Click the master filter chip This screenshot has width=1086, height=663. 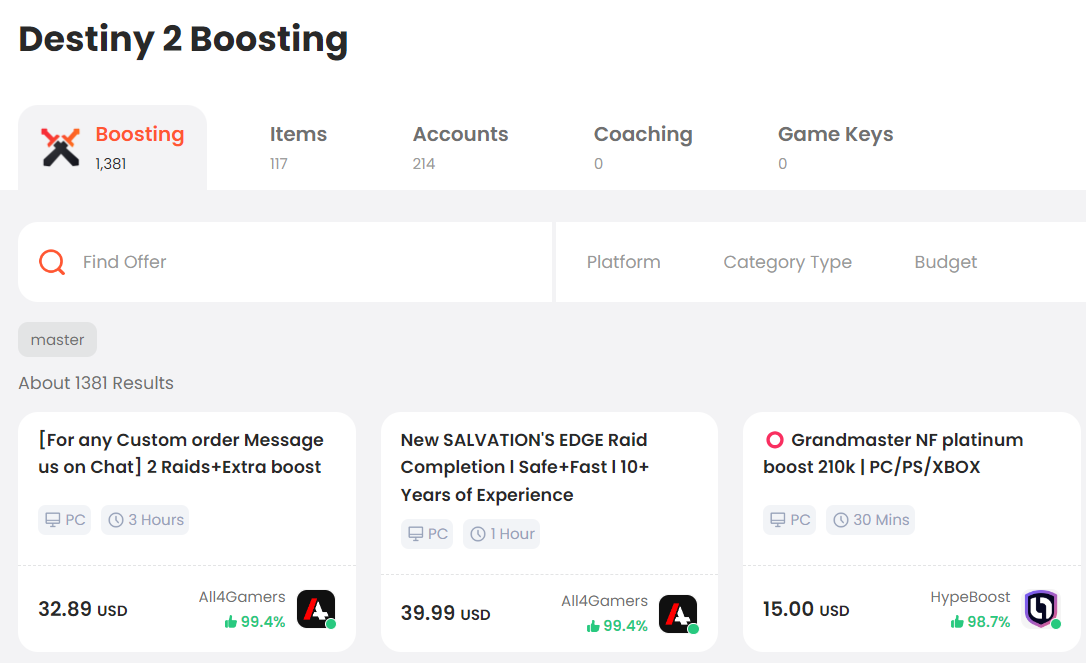click(57, 339)
